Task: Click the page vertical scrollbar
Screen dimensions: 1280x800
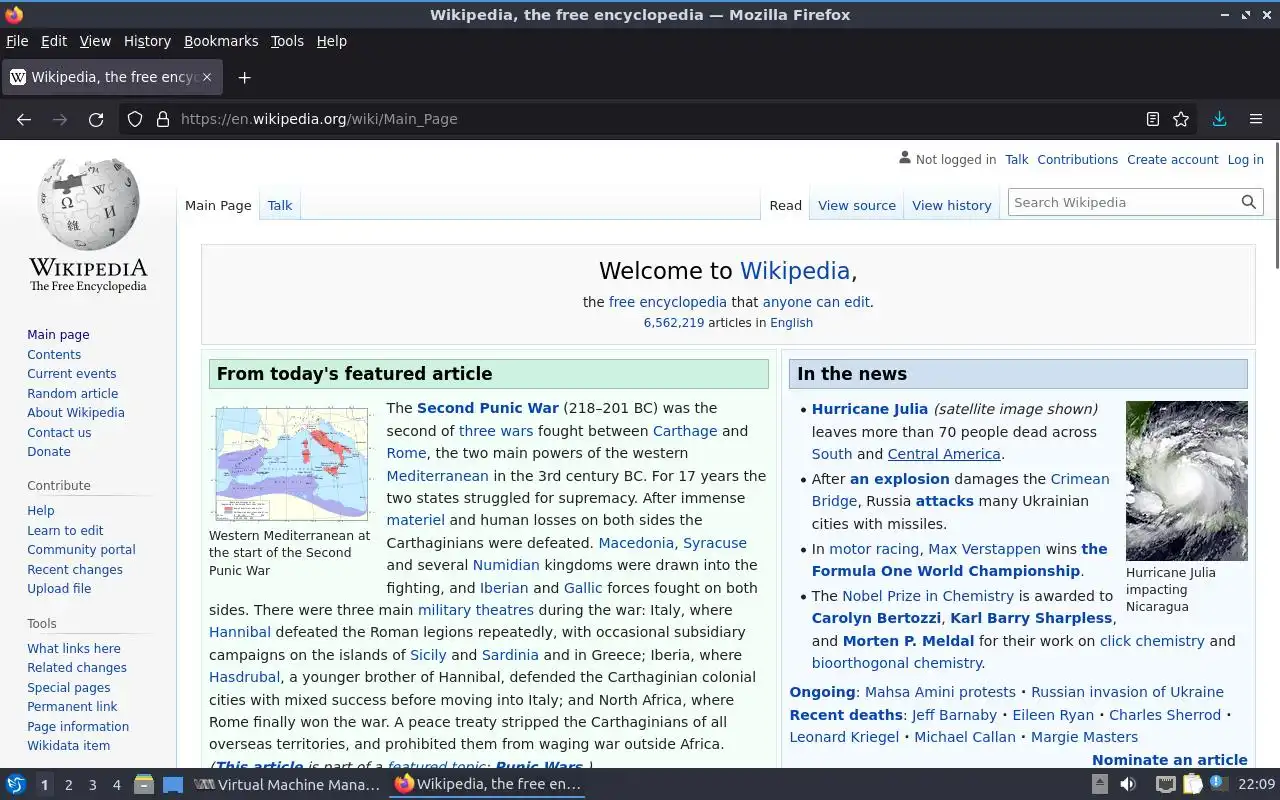Action: (x=1275, y=205)
